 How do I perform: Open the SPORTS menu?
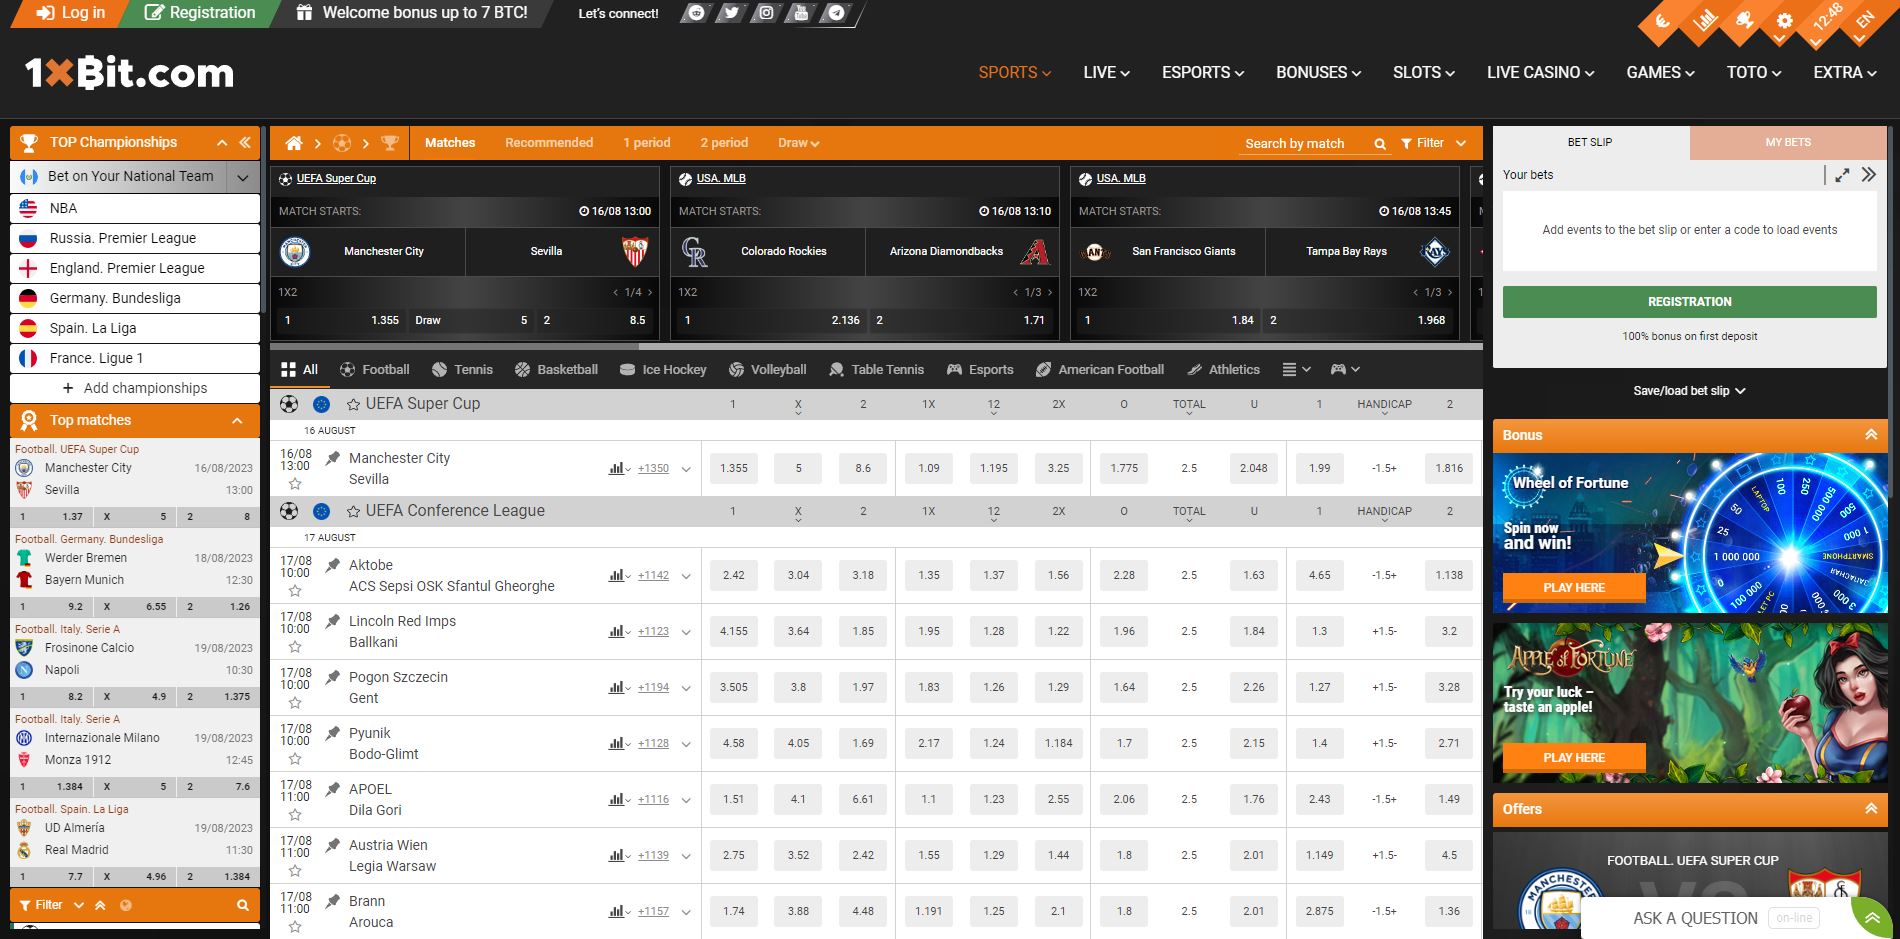[x=1014, y=72]
